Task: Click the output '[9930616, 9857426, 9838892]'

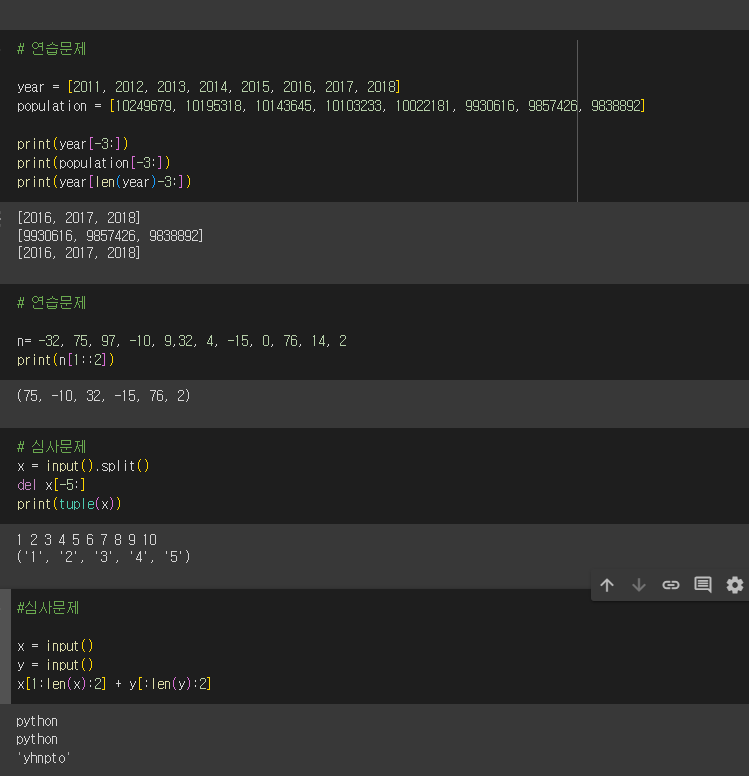Action: [110, 236]
